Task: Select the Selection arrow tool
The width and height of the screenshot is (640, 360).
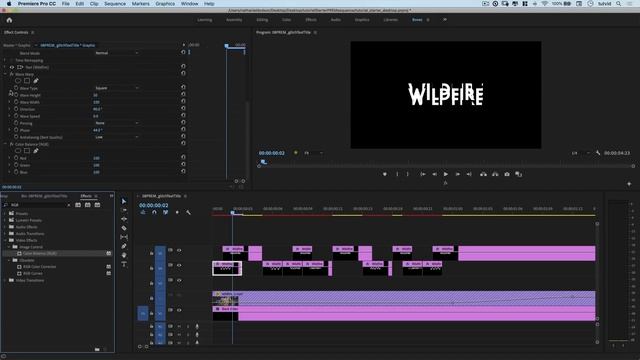Action: pos(124,201)
